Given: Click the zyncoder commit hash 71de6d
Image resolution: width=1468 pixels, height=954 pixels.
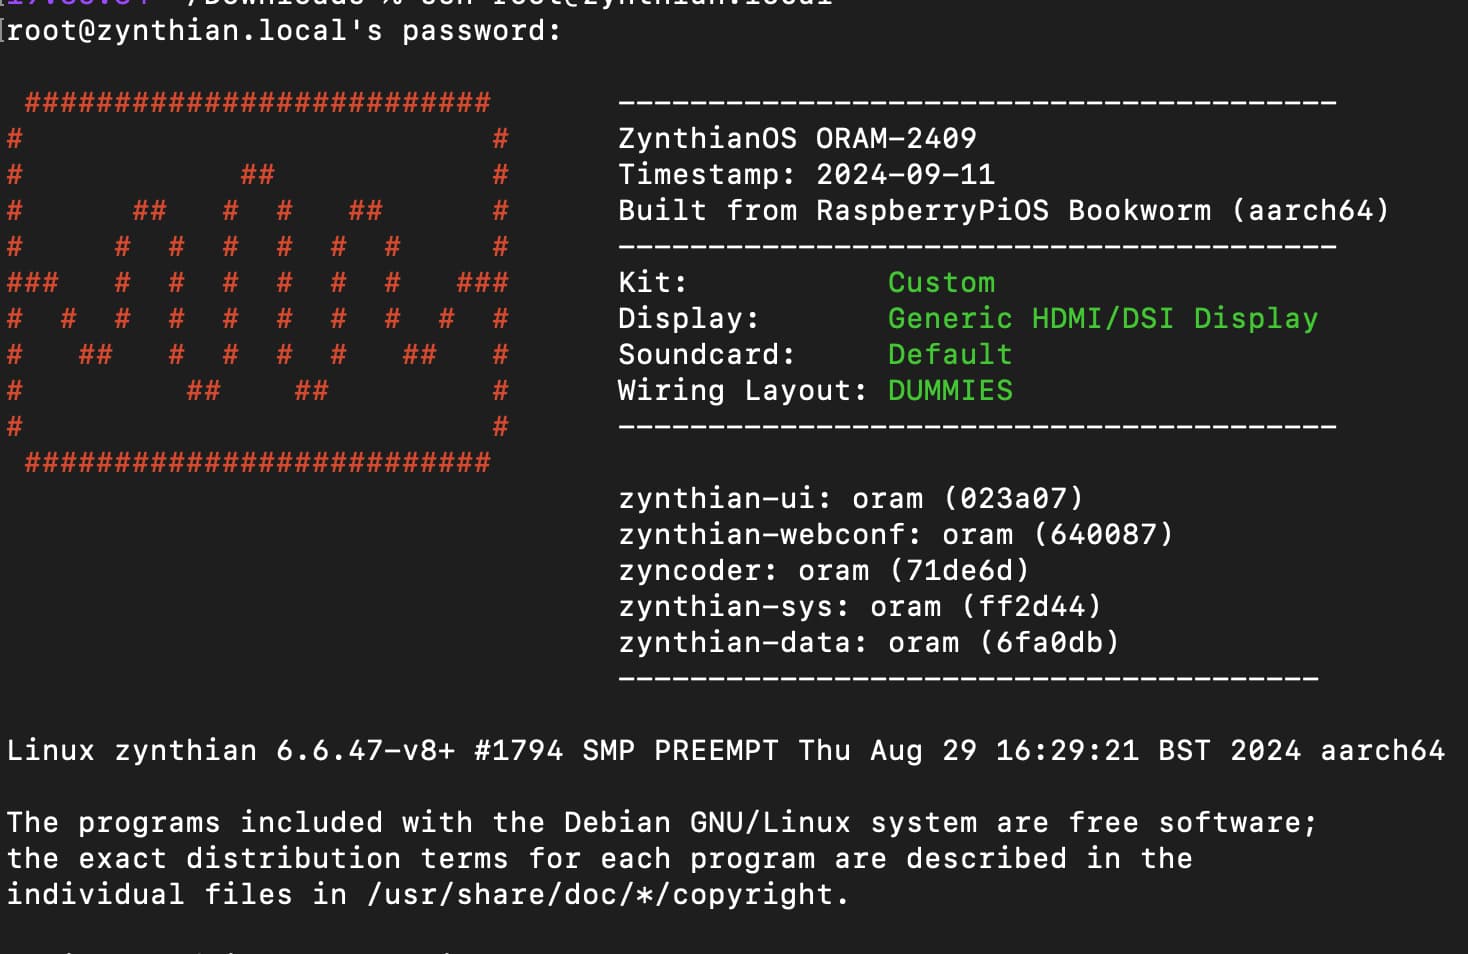Looking at the screenshot, I should click(959, 570).
